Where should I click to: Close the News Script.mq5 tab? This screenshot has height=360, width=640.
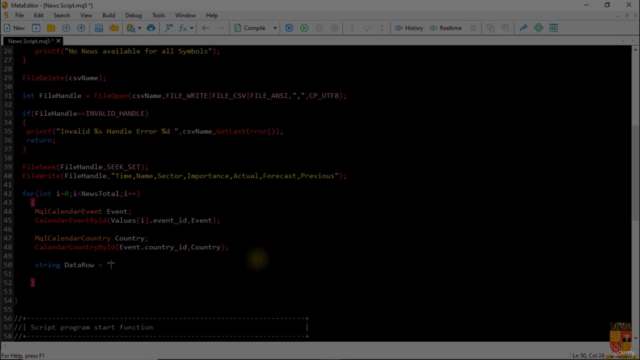click(x=58, y=41)
